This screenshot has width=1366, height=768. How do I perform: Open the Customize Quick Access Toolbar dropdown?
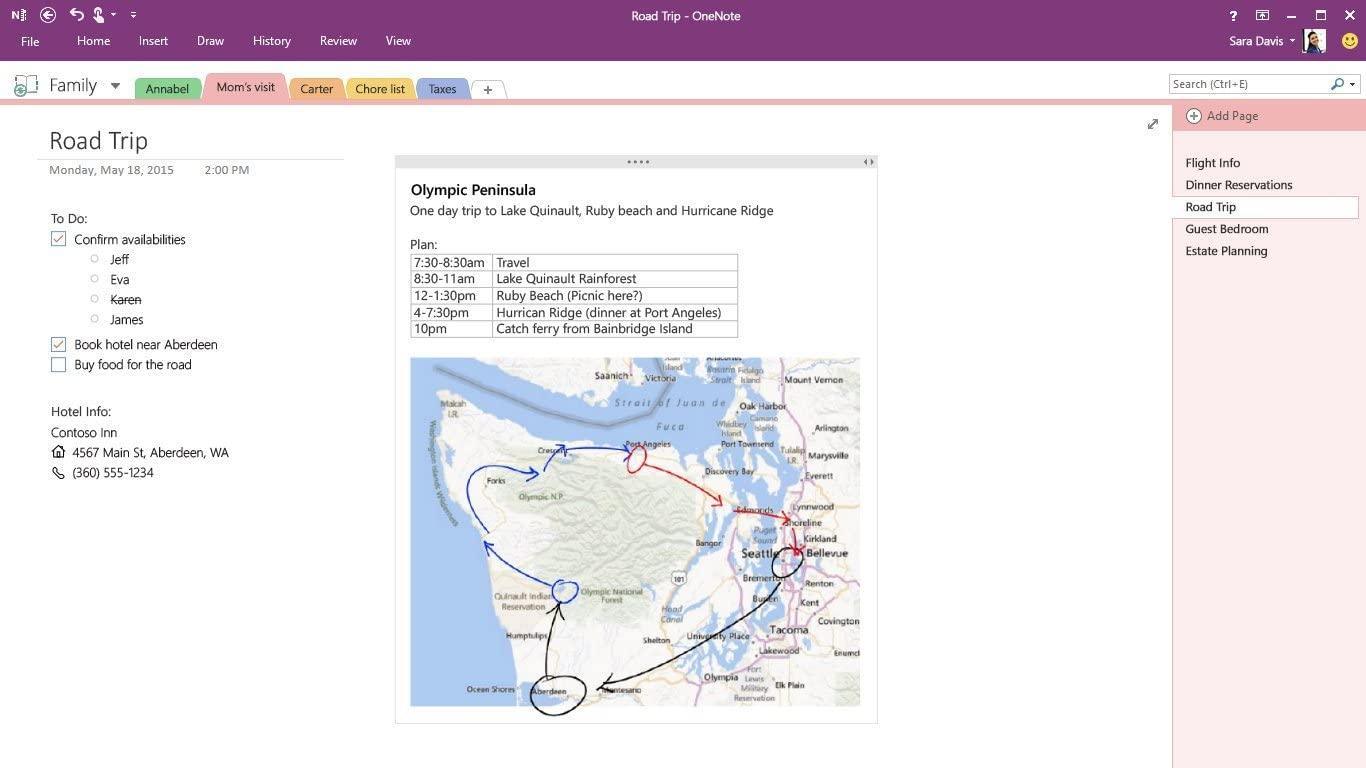tap(132, 15)
